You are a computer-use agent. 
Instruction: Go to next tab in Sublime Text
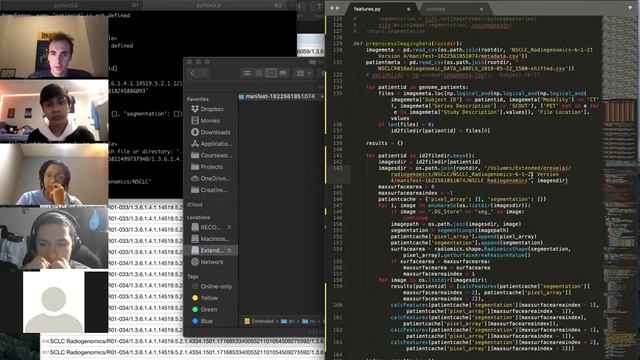click(338, 8)
